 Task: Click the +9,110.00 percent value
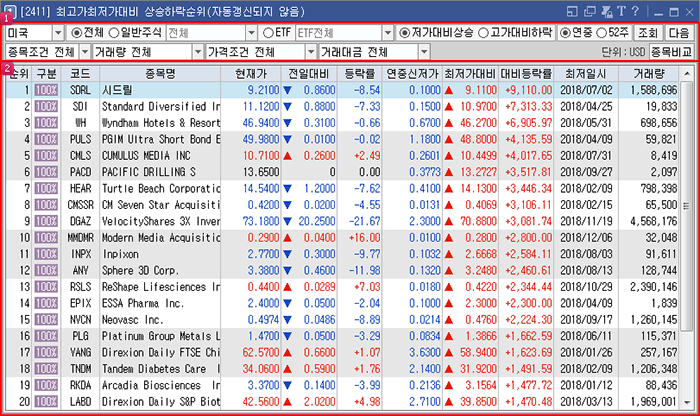click(x=529, y=90)
